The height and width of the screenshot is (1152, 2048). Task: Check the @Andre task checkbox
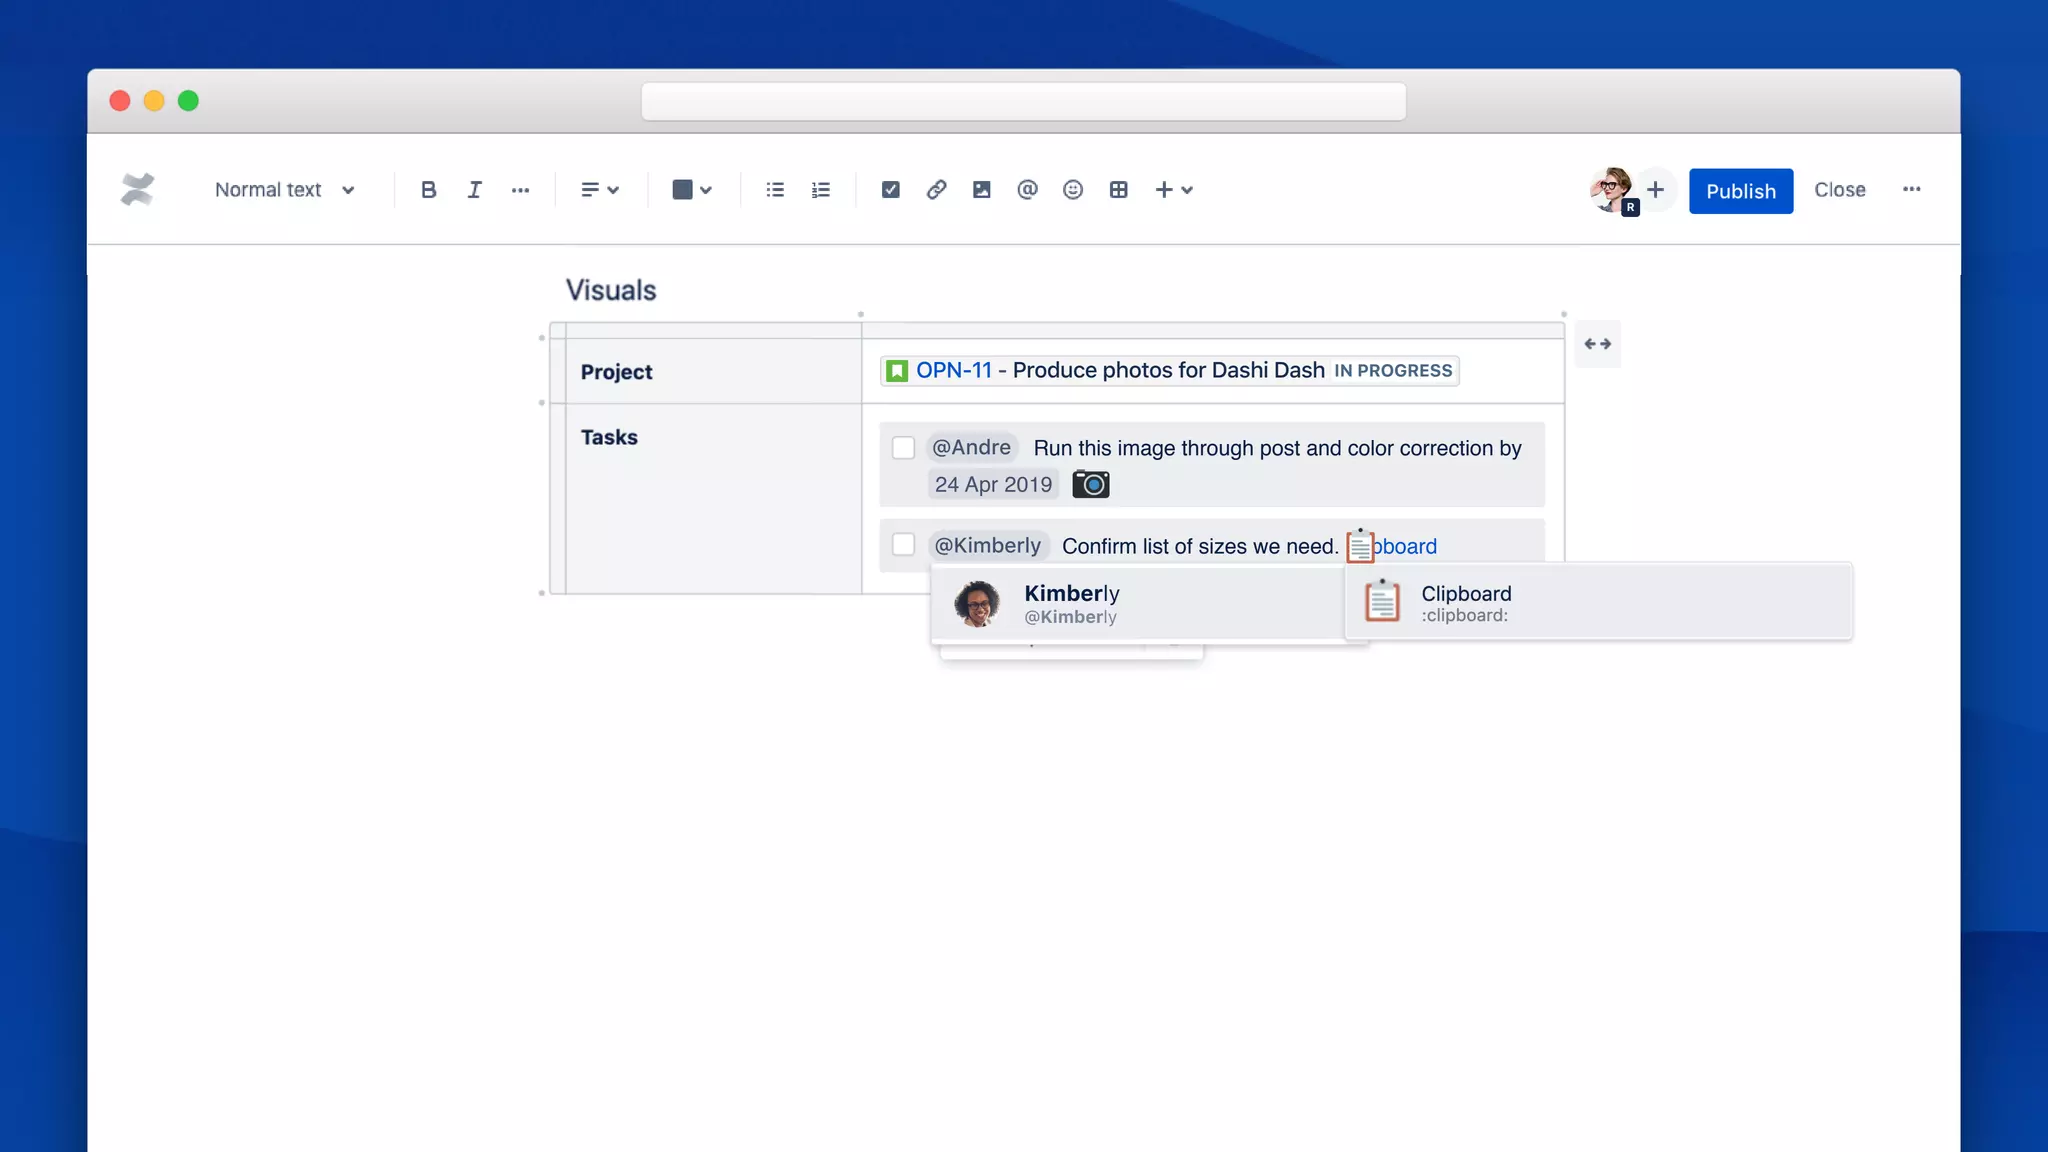click(x=903, y=448)
